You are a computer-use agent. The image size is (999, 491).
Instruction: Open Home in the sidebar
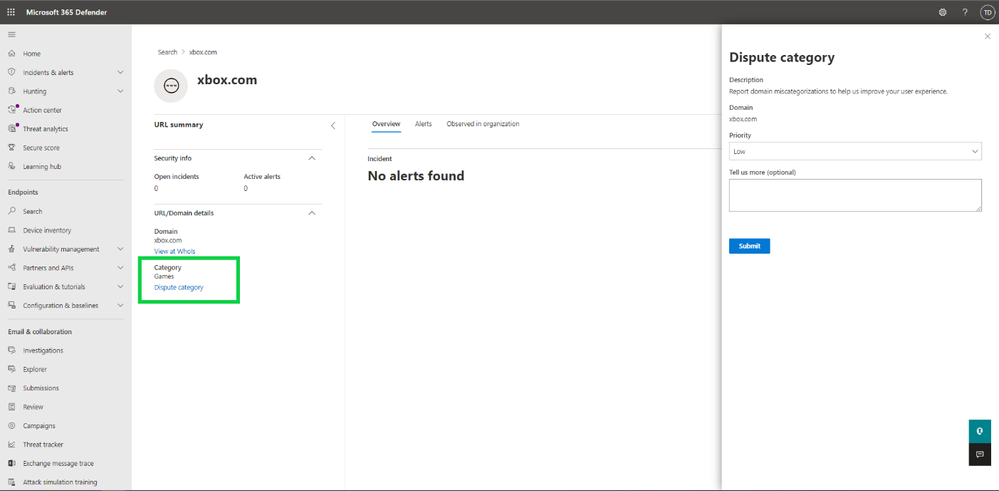[32, 53]
